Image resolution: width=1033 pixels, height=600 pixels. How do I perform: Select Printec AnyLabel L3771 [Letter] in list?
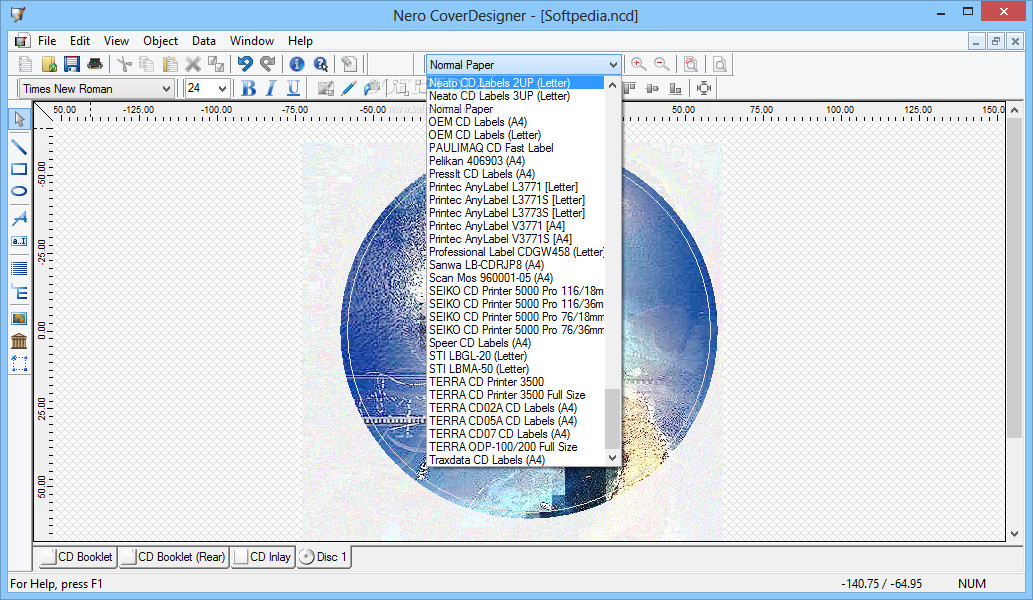click(x=515, y=187)
